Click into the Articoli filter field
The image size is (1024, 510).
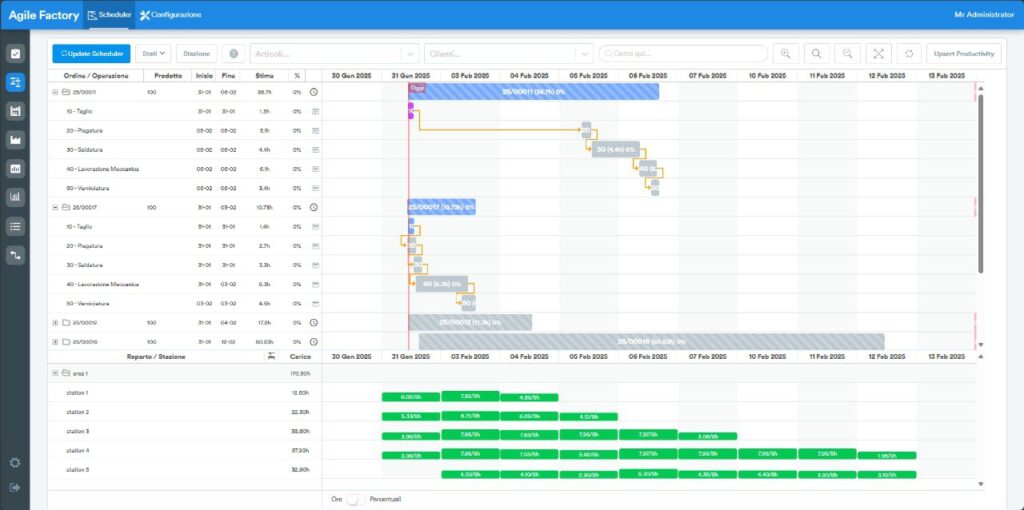click(327, 54)
